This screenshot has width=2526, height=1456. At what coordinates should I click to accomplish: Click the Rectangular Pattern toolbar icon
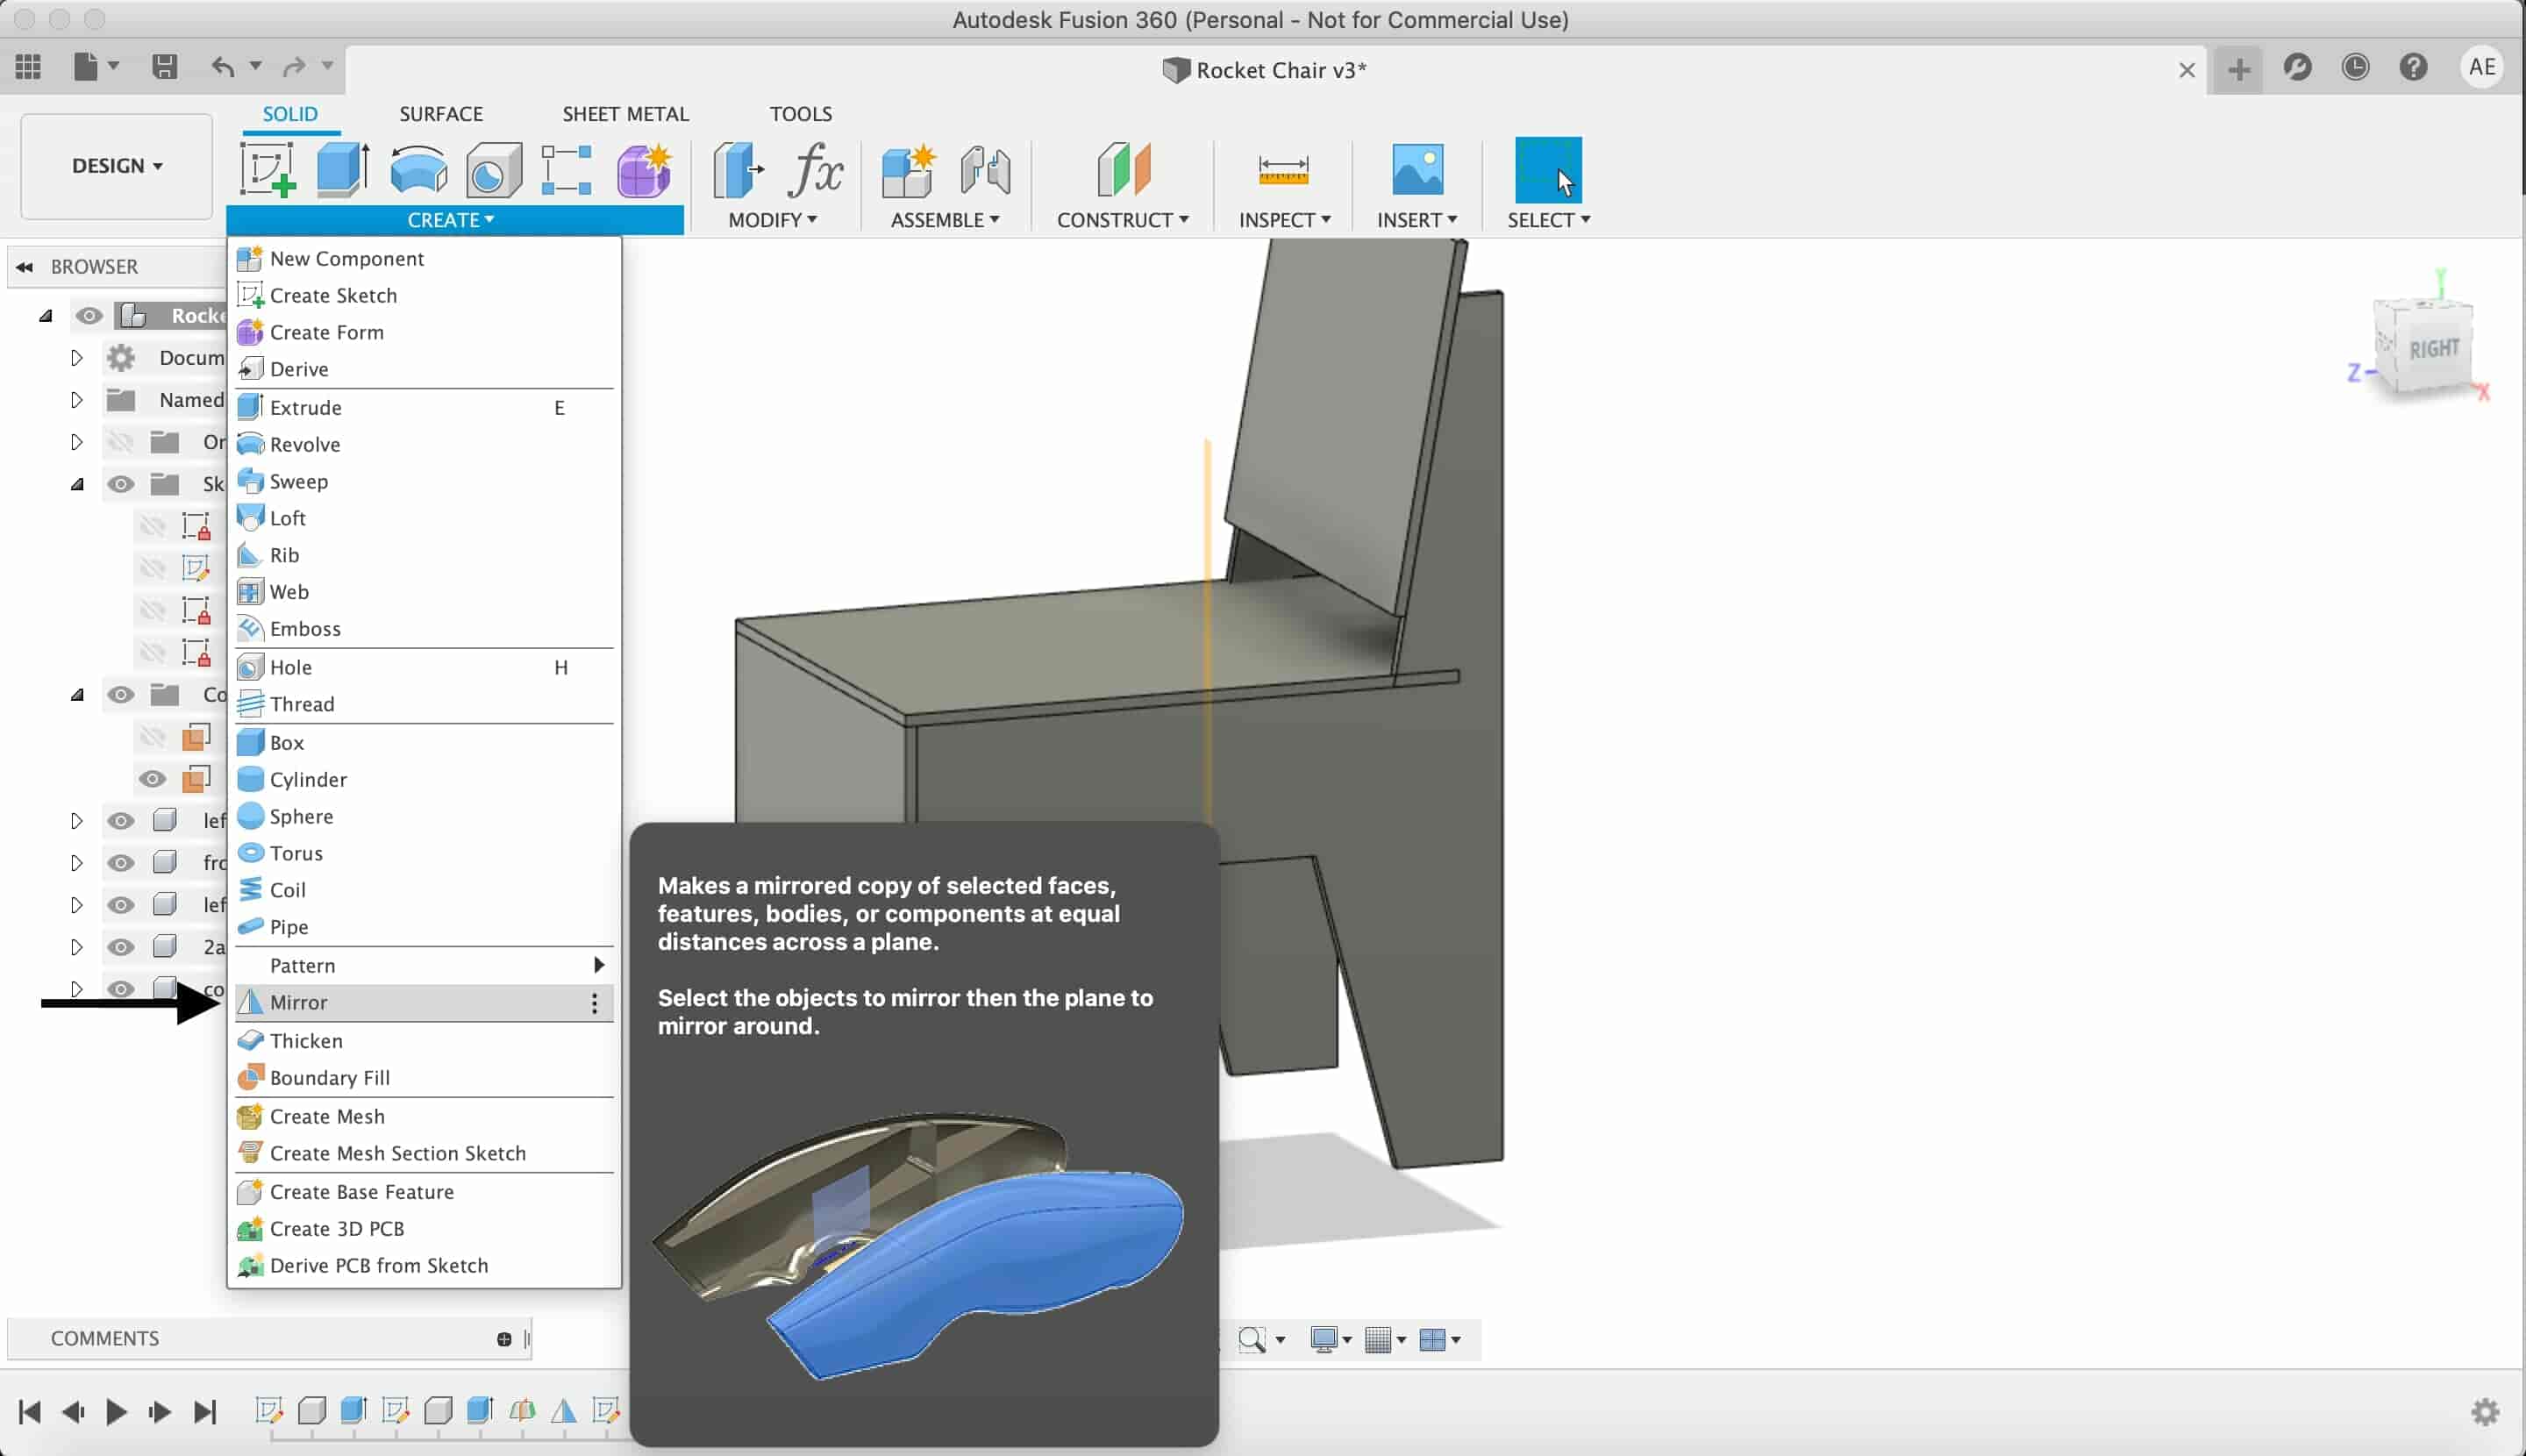click(x=566, y=169)
